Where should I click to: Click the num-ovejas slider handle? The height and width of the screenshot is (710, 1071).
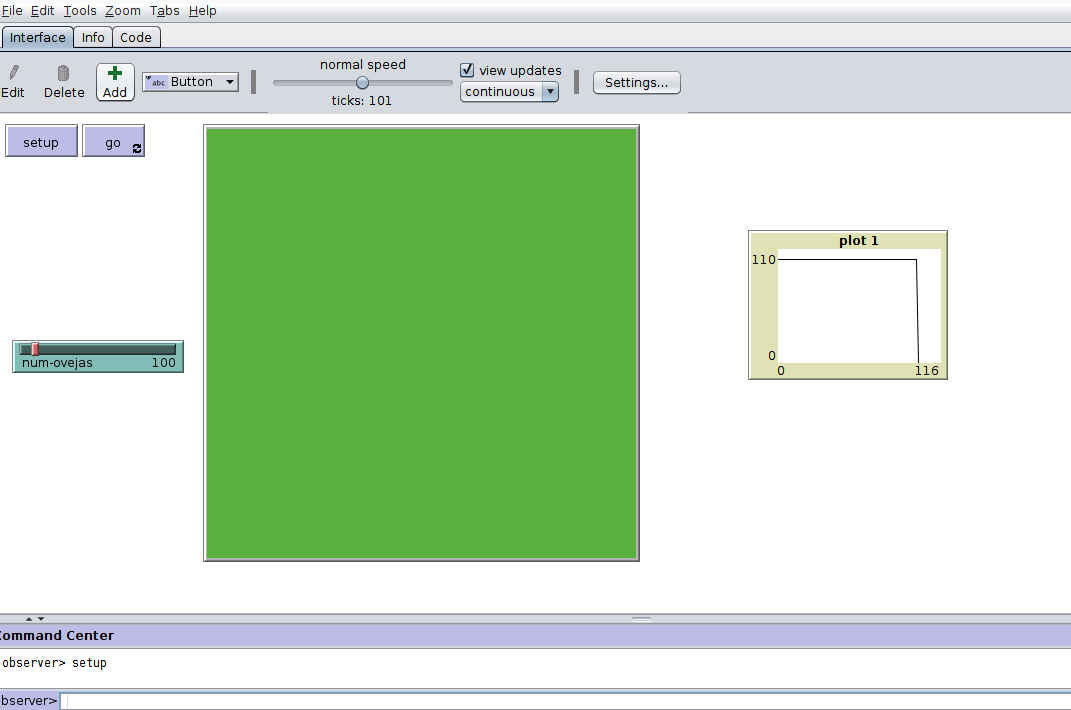tap(34, 349)
